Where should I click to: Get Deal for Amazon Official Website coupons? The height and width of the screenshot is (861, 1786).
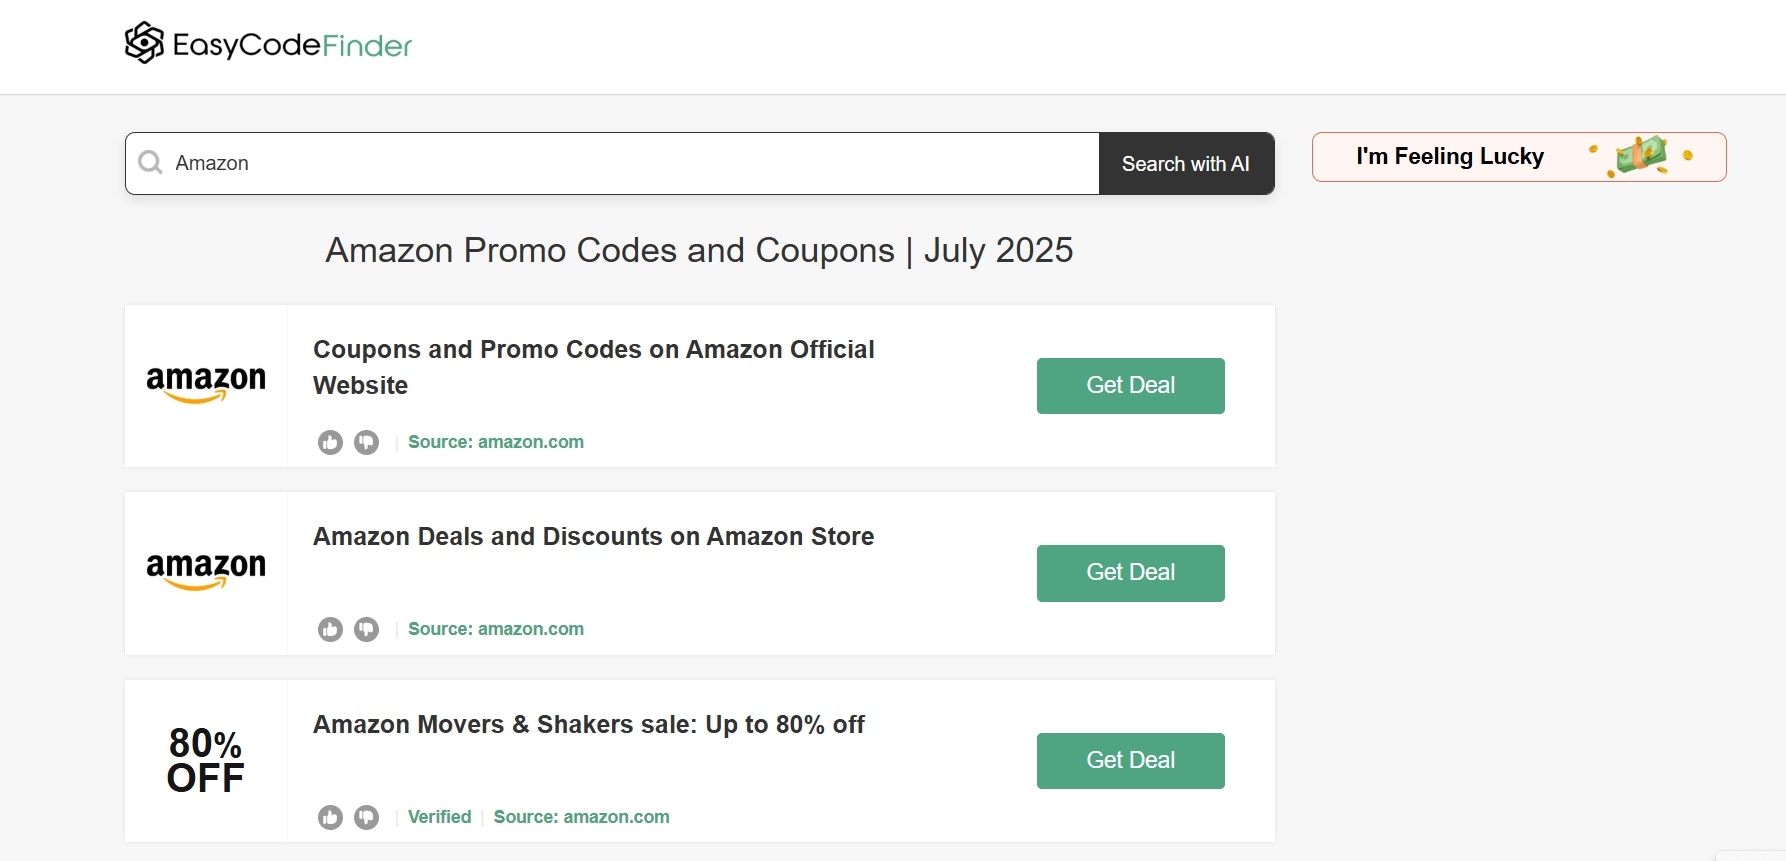1131,386
